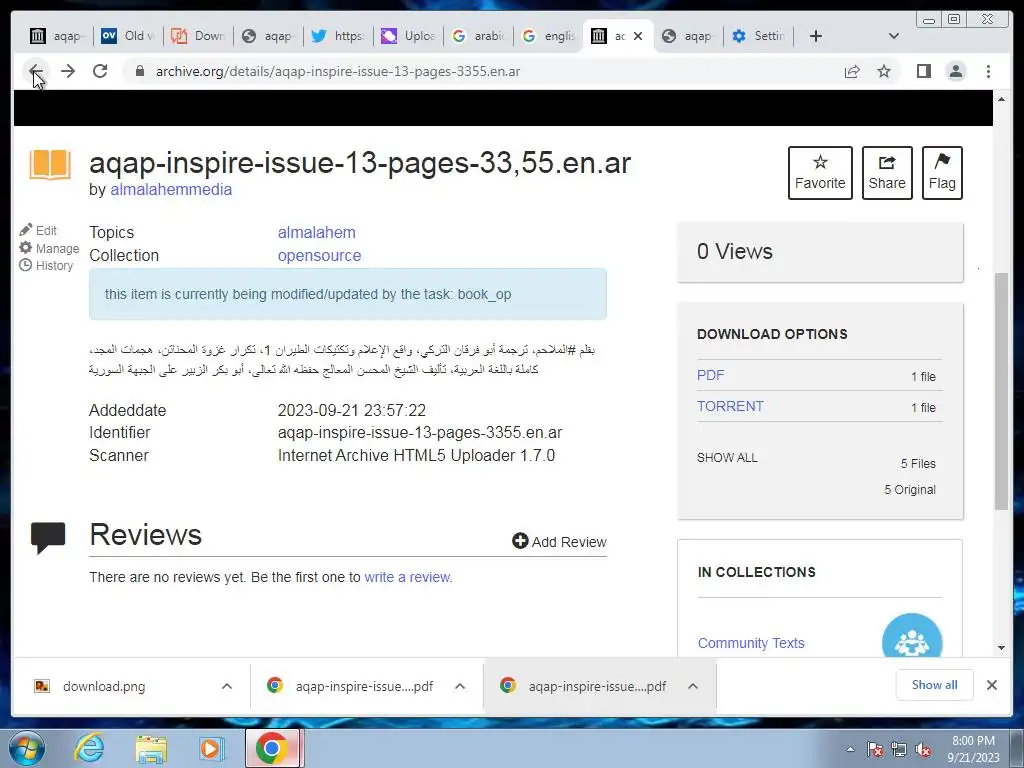This screenshot has height=768, width=1024.
Task: Click the Edit pencil link
Action: click(38, 230)
